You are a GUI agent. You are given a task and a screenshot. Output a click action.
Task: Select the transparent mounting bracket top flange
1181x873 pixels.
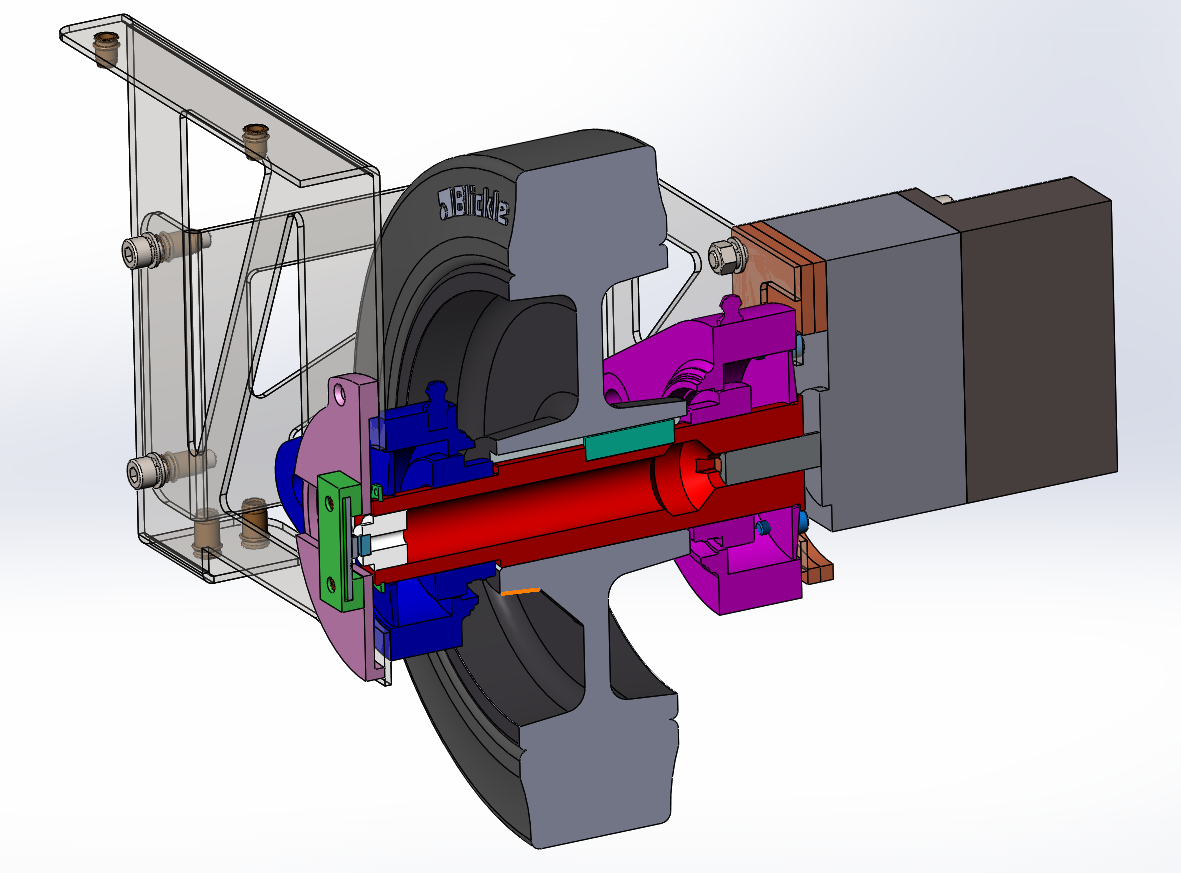click(x=218, y=98)
